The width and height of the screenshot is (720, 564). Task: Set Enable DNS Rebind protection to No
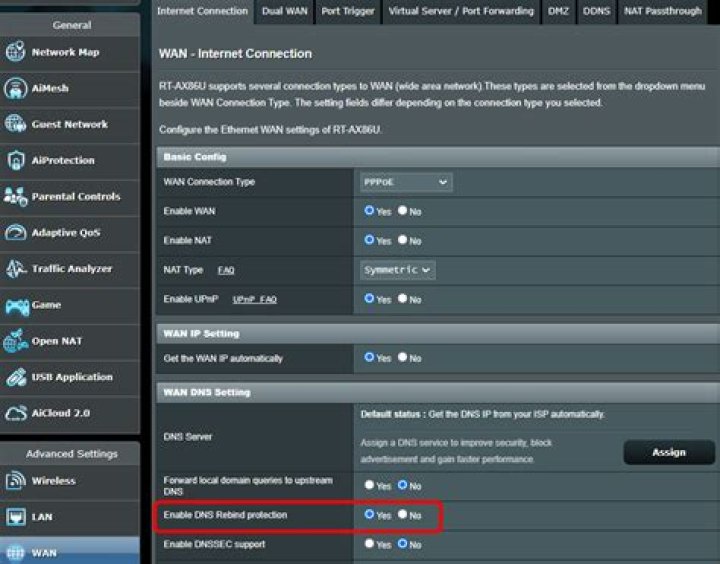pos(402,515)
